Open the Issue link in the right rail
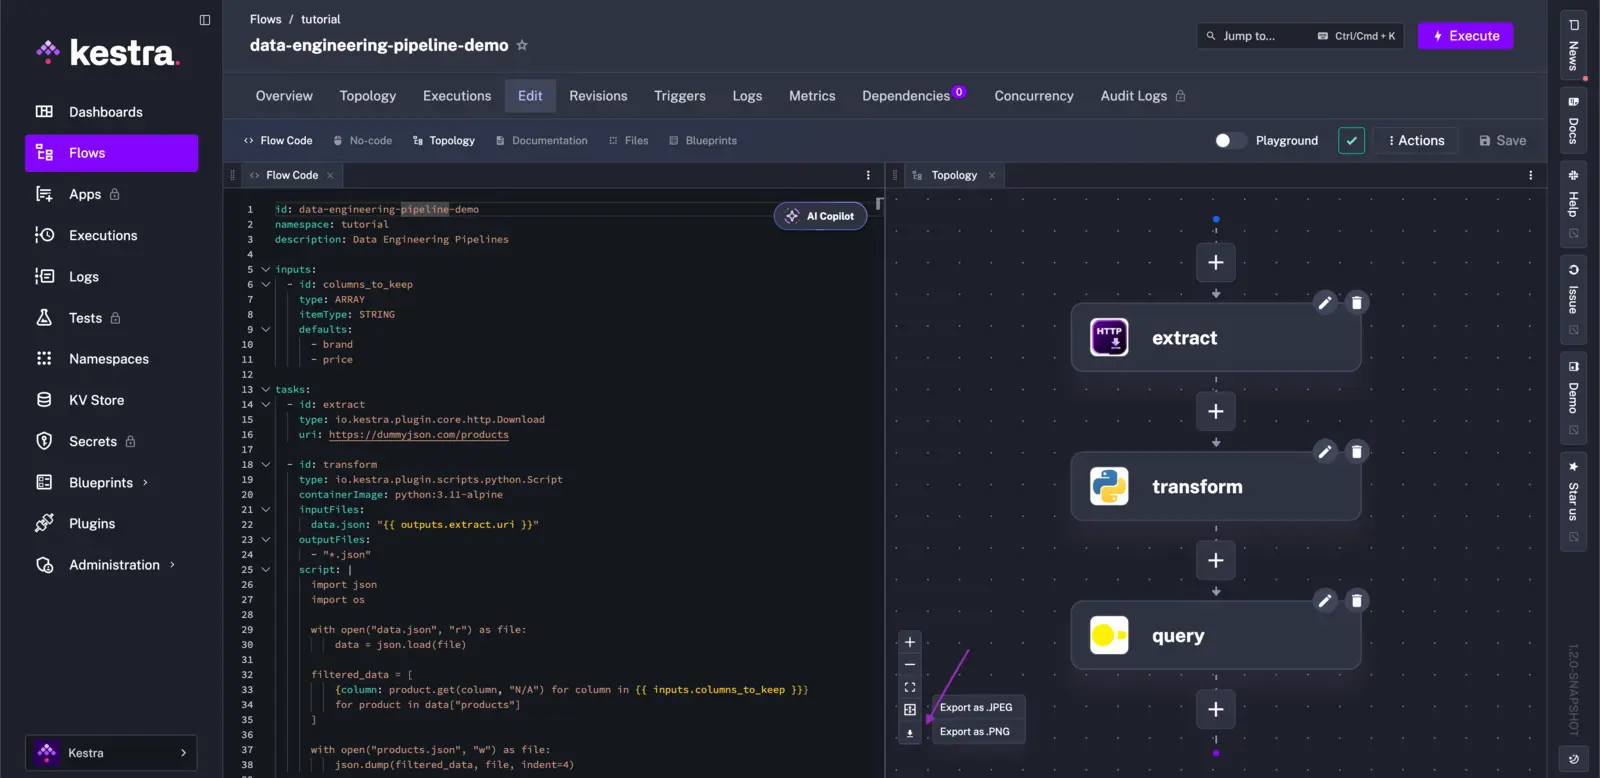 coord(1573,299)
